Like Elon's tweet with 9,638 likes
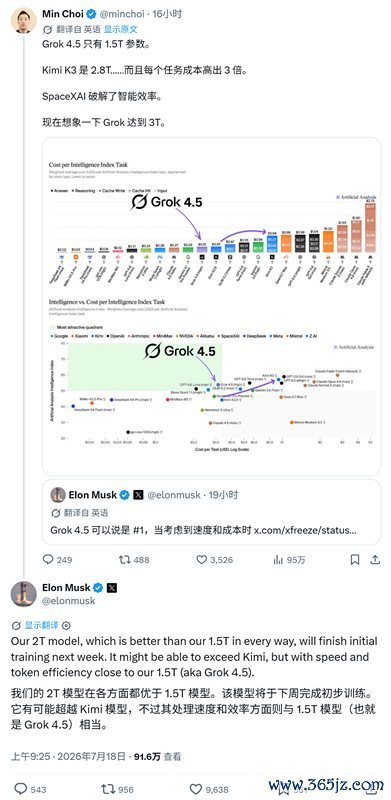 click(196, 789)
